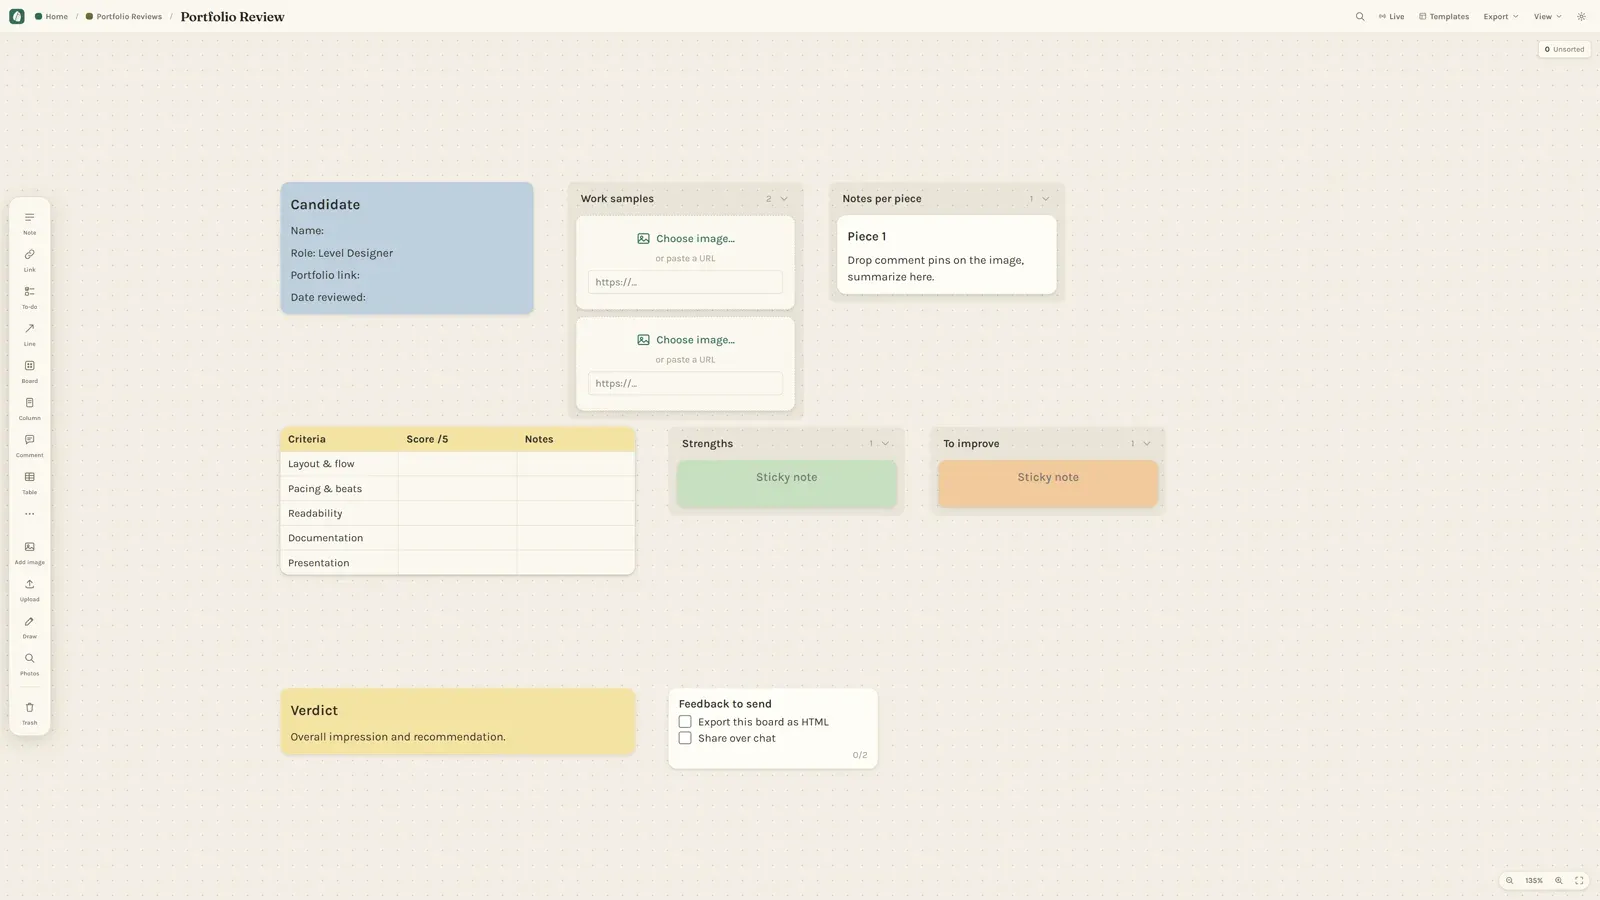The image size is (1600, 900).
Task: Click 'Feedback to send' heading
Action: [725, 704]
